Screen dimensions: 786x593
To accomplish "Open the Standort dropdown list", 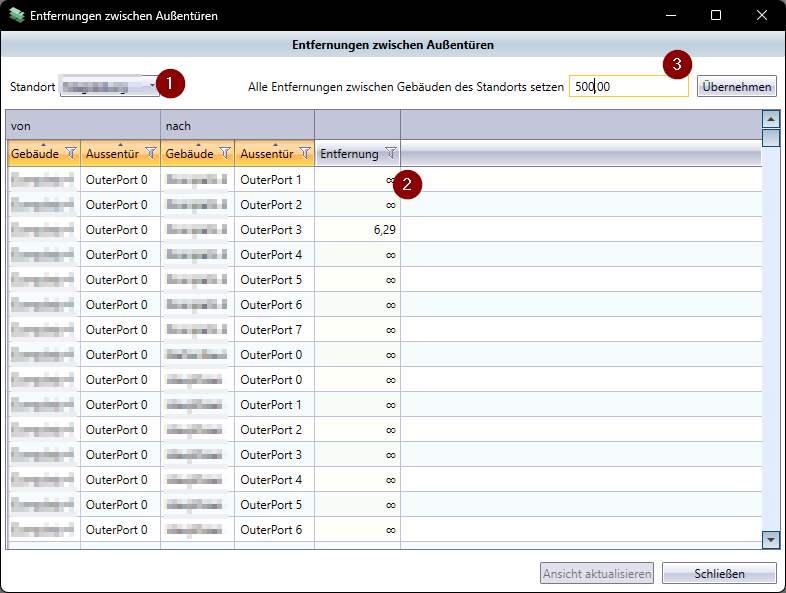I will (153, 87).
